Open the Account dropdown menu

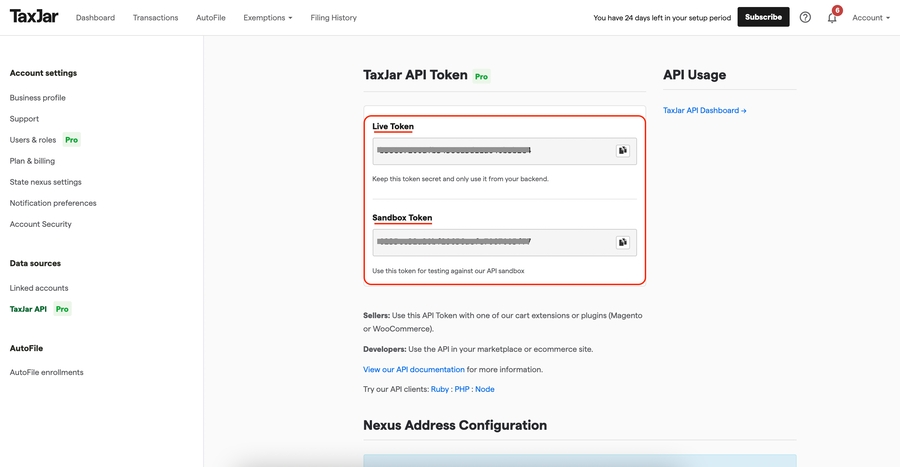[870, 18]
